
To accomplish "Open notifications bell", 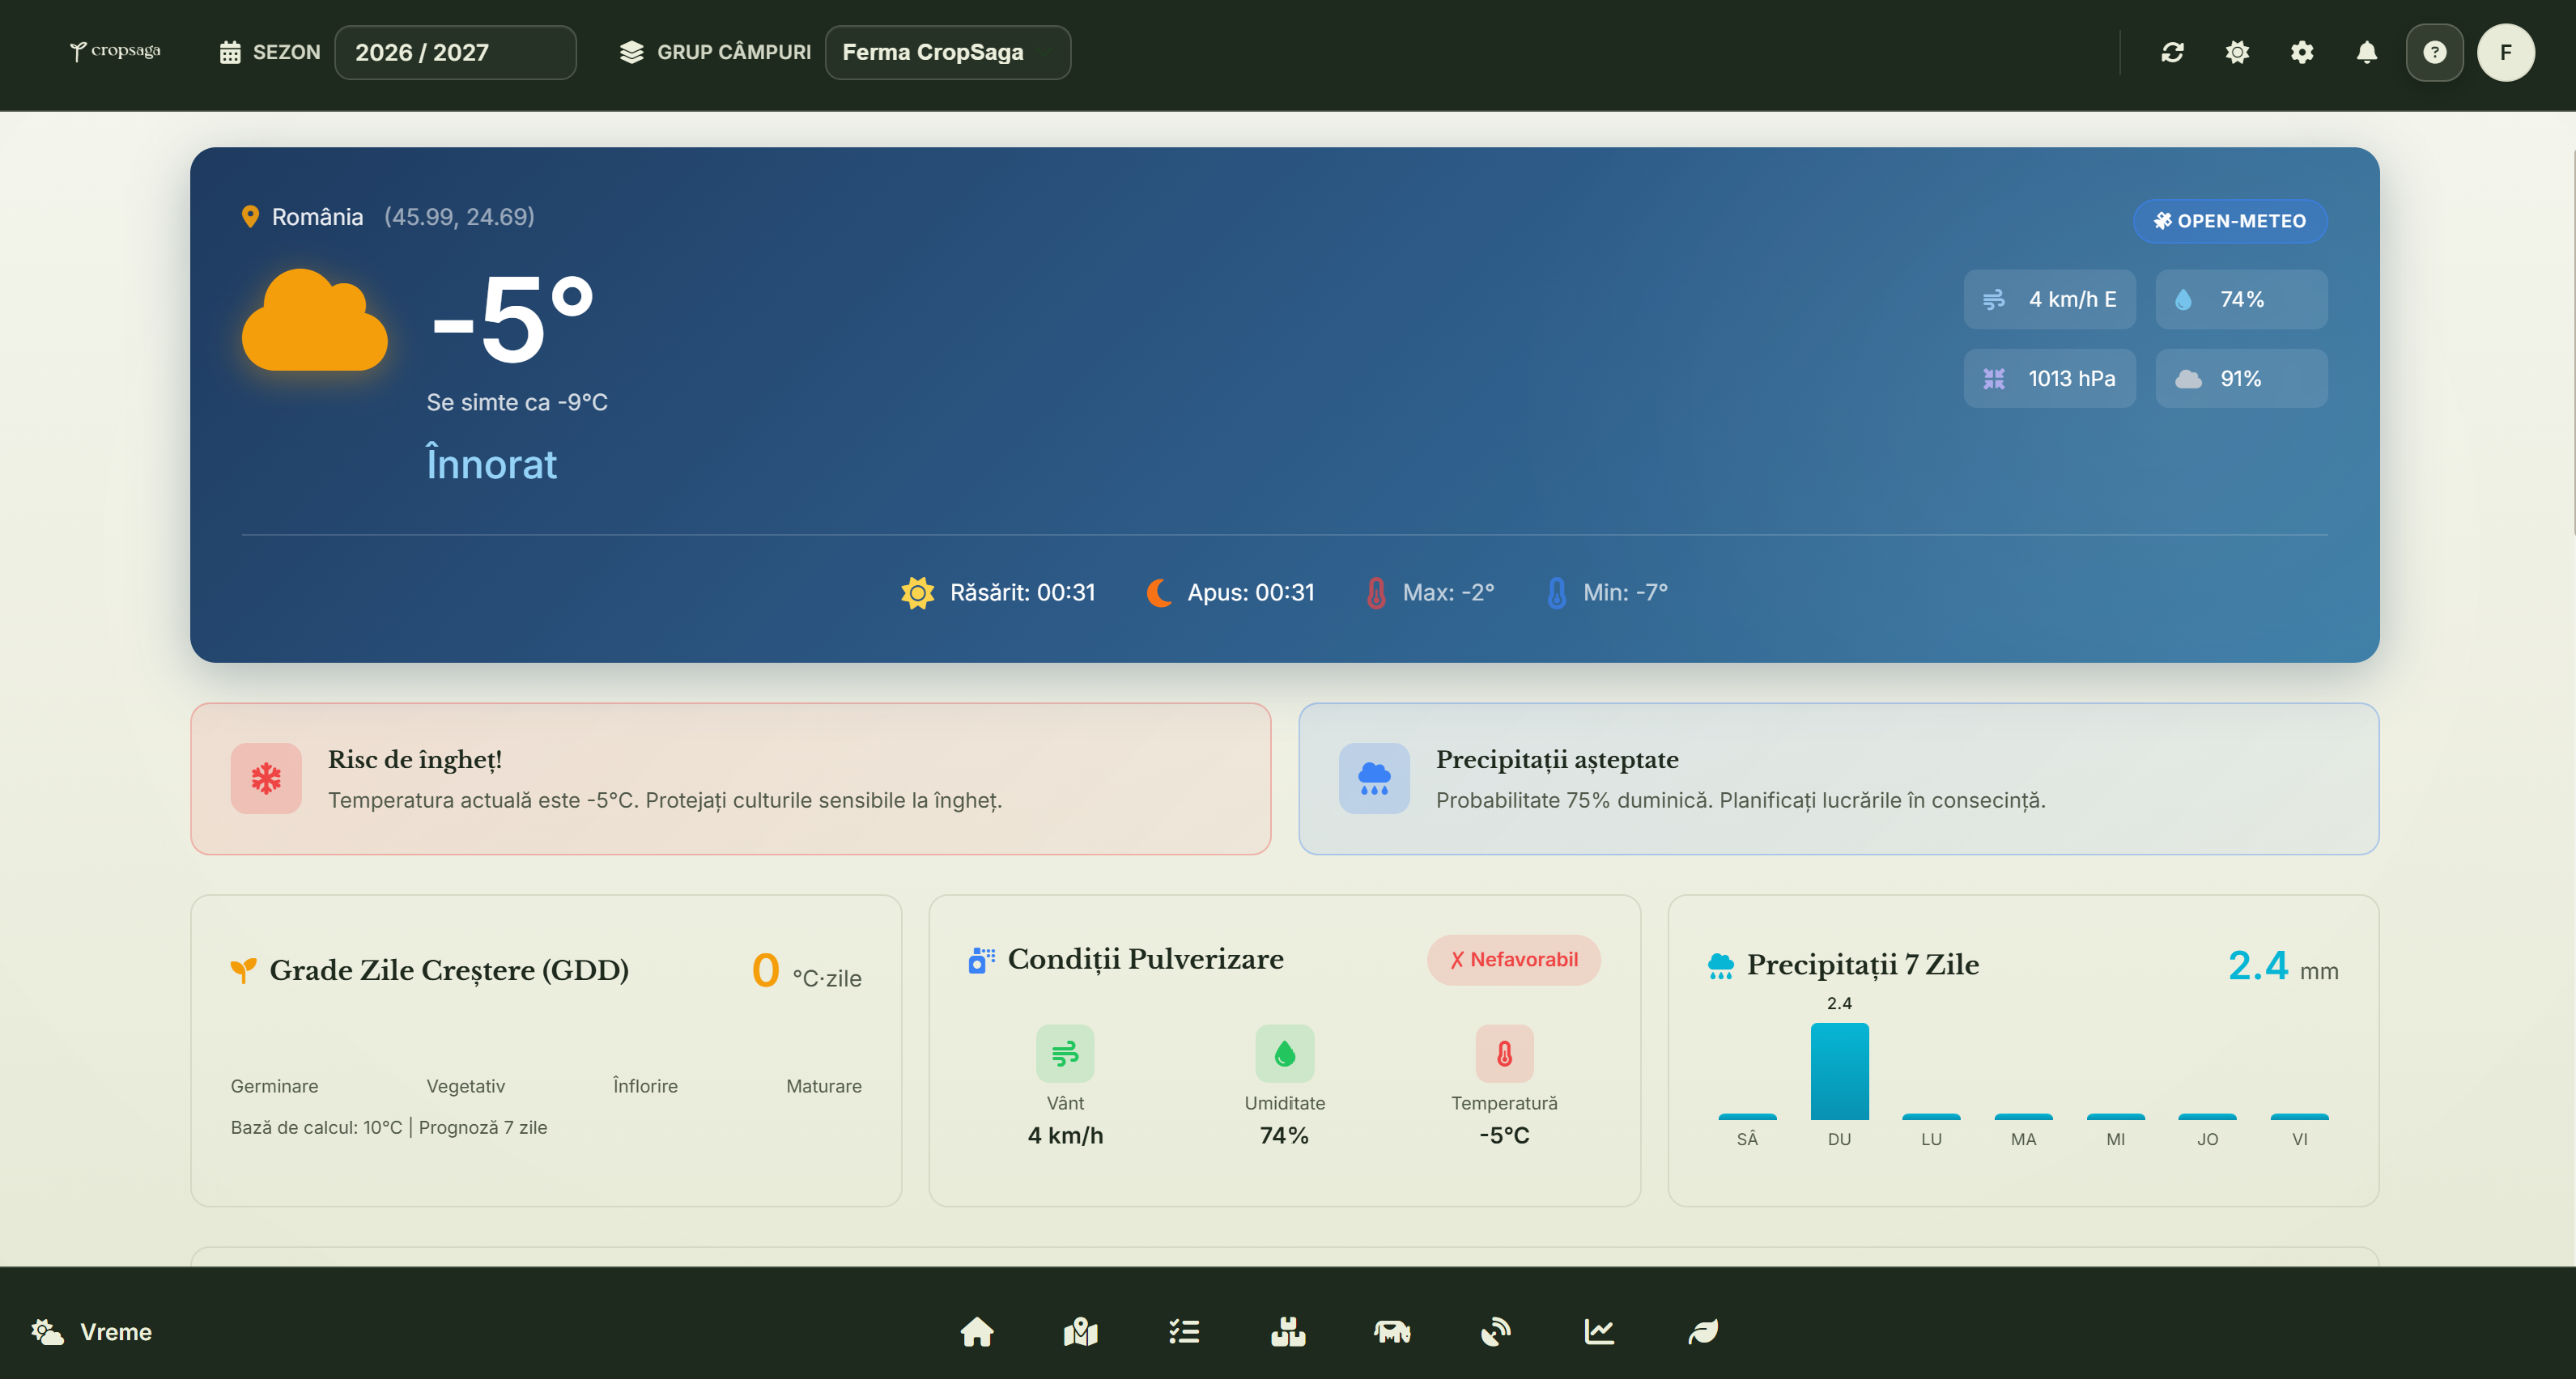I will tap(2367, 52).
